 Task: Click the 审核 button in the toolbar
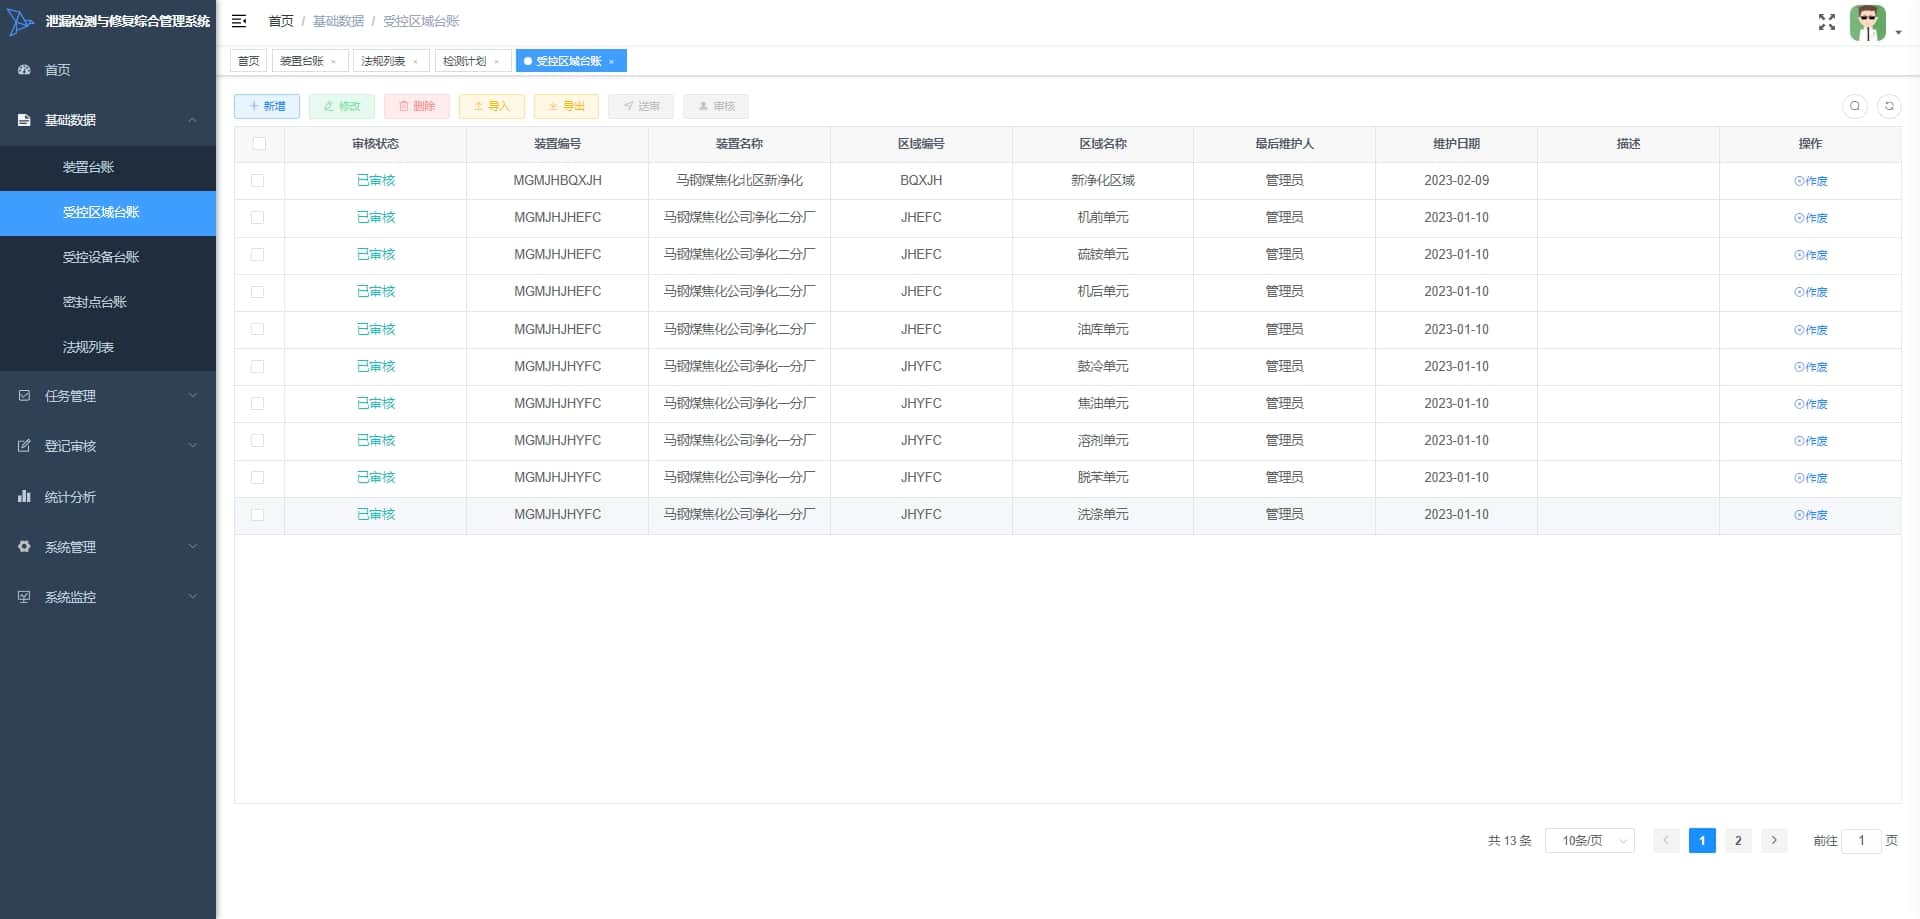[x=716, y=106]
